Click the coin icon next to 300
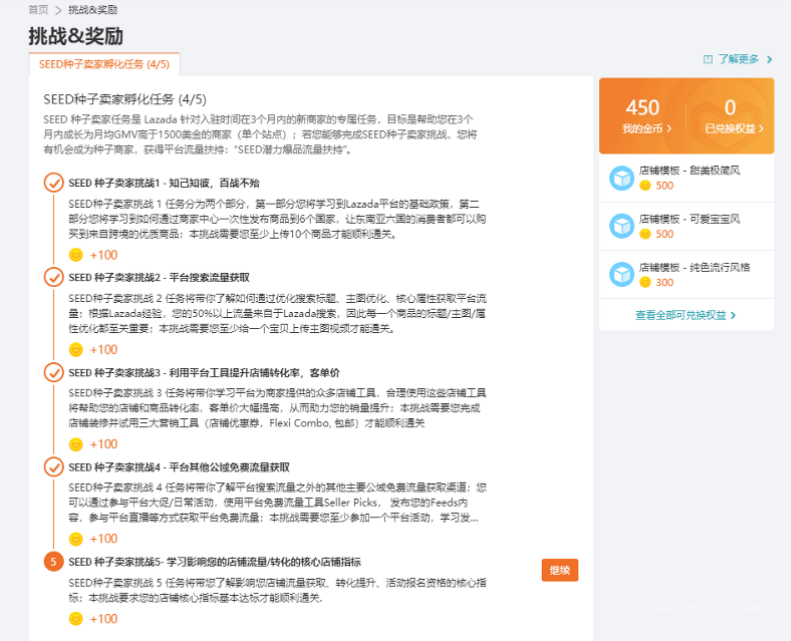Image resolution: width=791 pixels, height=641 pixels. click(x=645, y=282)
